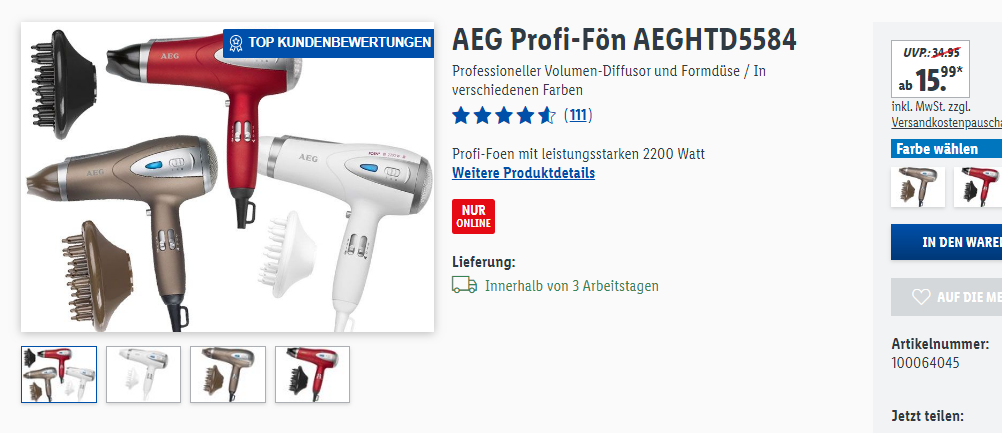The width and height of the screenshot is (1002, 433).
Task: Click the heart icon on wishlist button
Action: pos(921,296)
